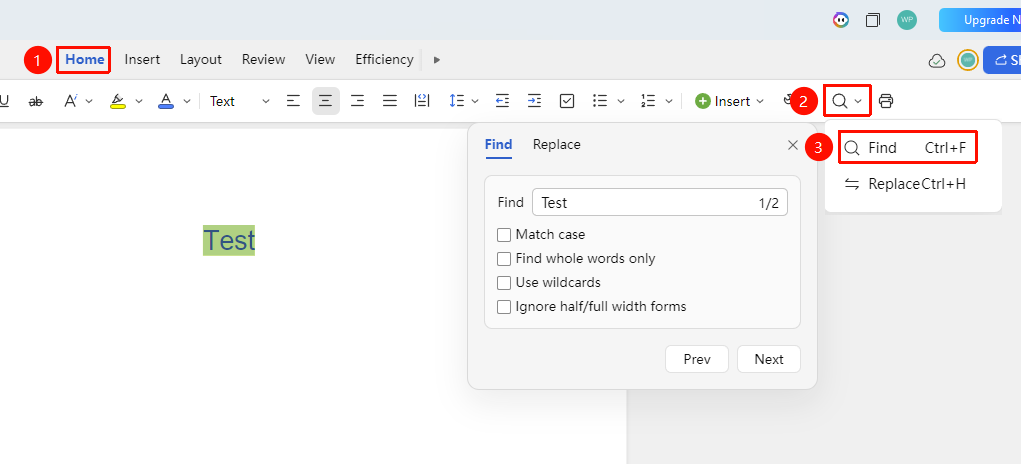Click the font size style icon
1021x464 pixels.
click(70, 101)
